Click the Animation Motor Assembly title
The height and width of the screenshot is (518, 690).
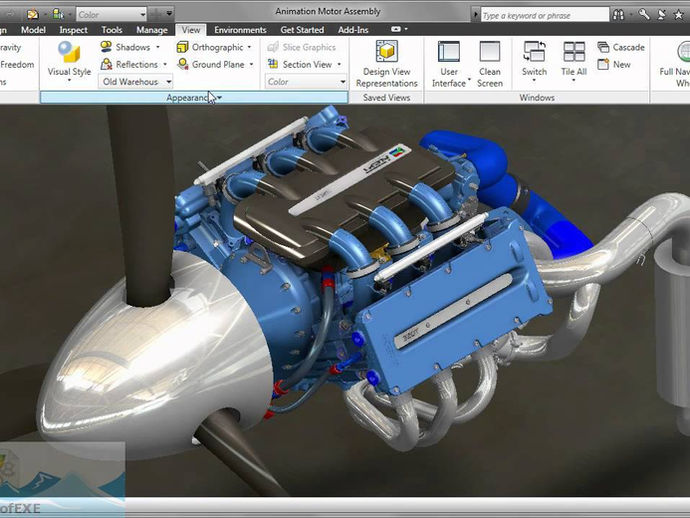pyautogui.click(x=328, y=11)
